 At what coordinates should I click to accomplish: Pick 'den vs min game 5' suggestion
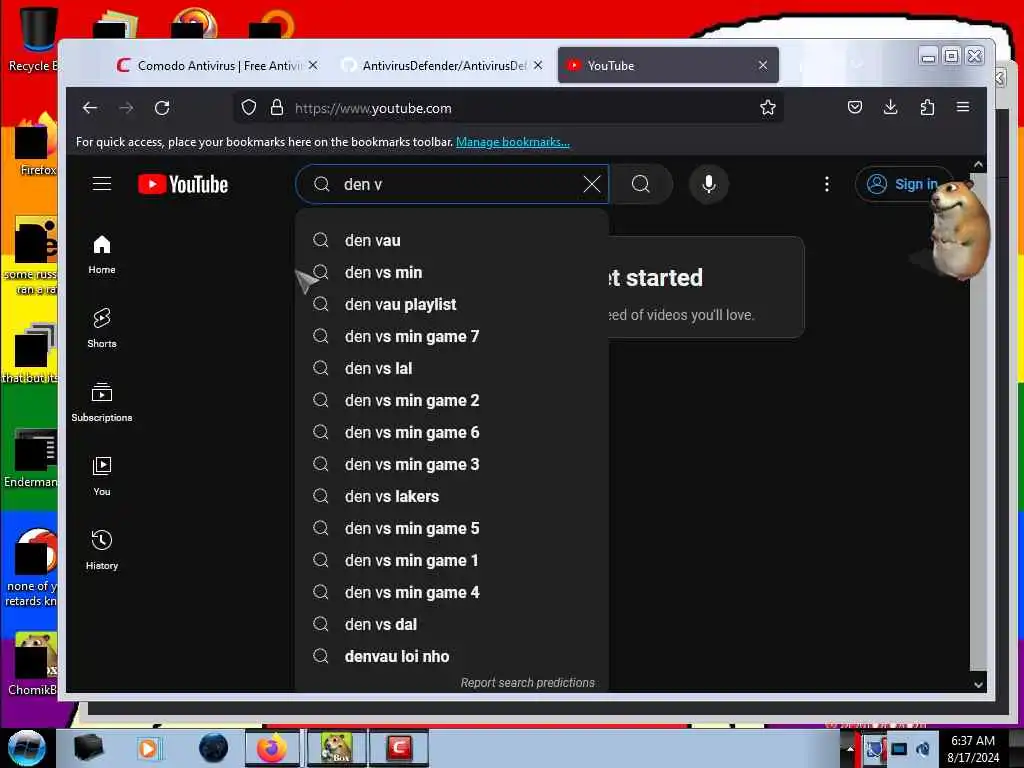tap(452, 528)
